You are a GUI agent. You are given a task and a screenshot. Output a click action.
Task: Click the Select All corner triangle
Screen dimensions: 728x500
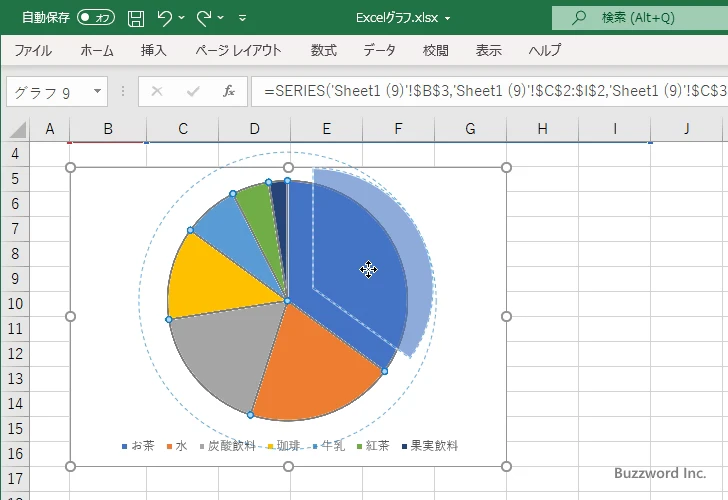click(x=17, y=129)
